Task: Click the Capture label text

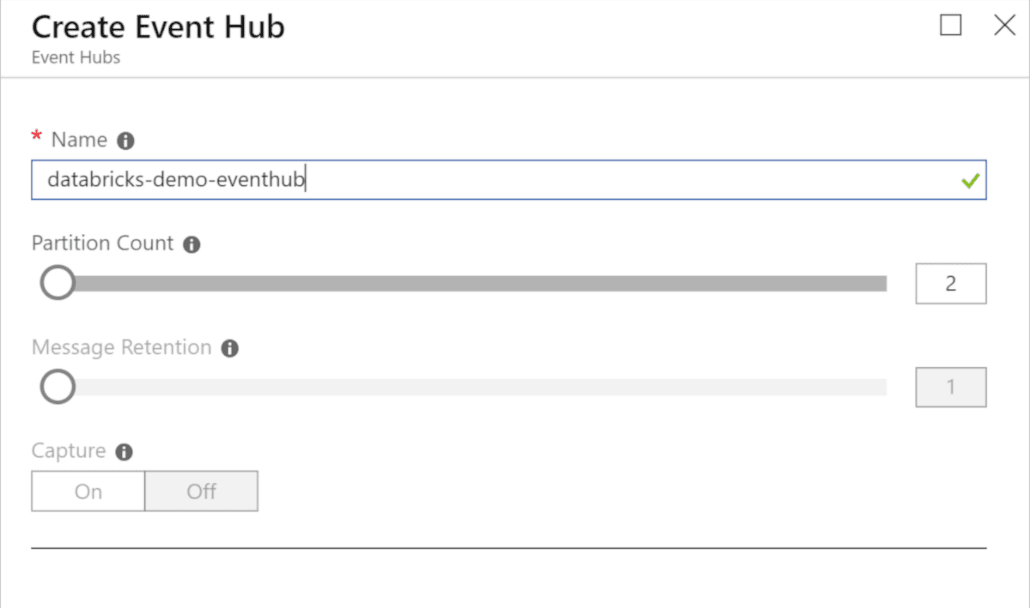Action: coord(69,451)
